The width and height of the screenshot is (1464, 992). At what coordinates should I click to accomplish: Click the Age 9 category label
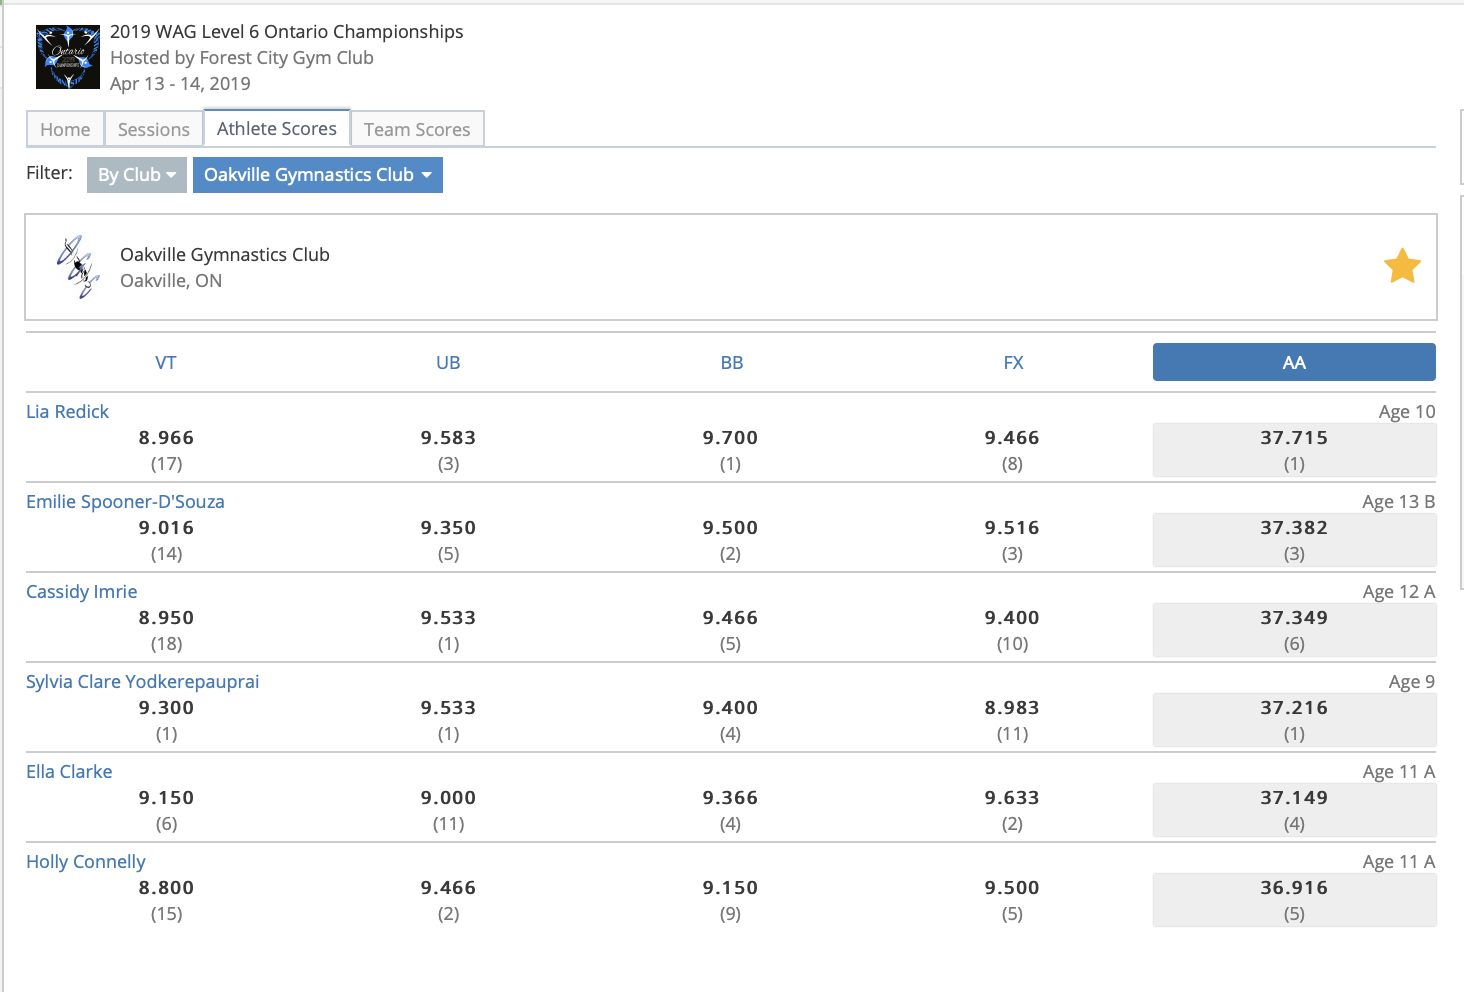tap(1411, 682)
